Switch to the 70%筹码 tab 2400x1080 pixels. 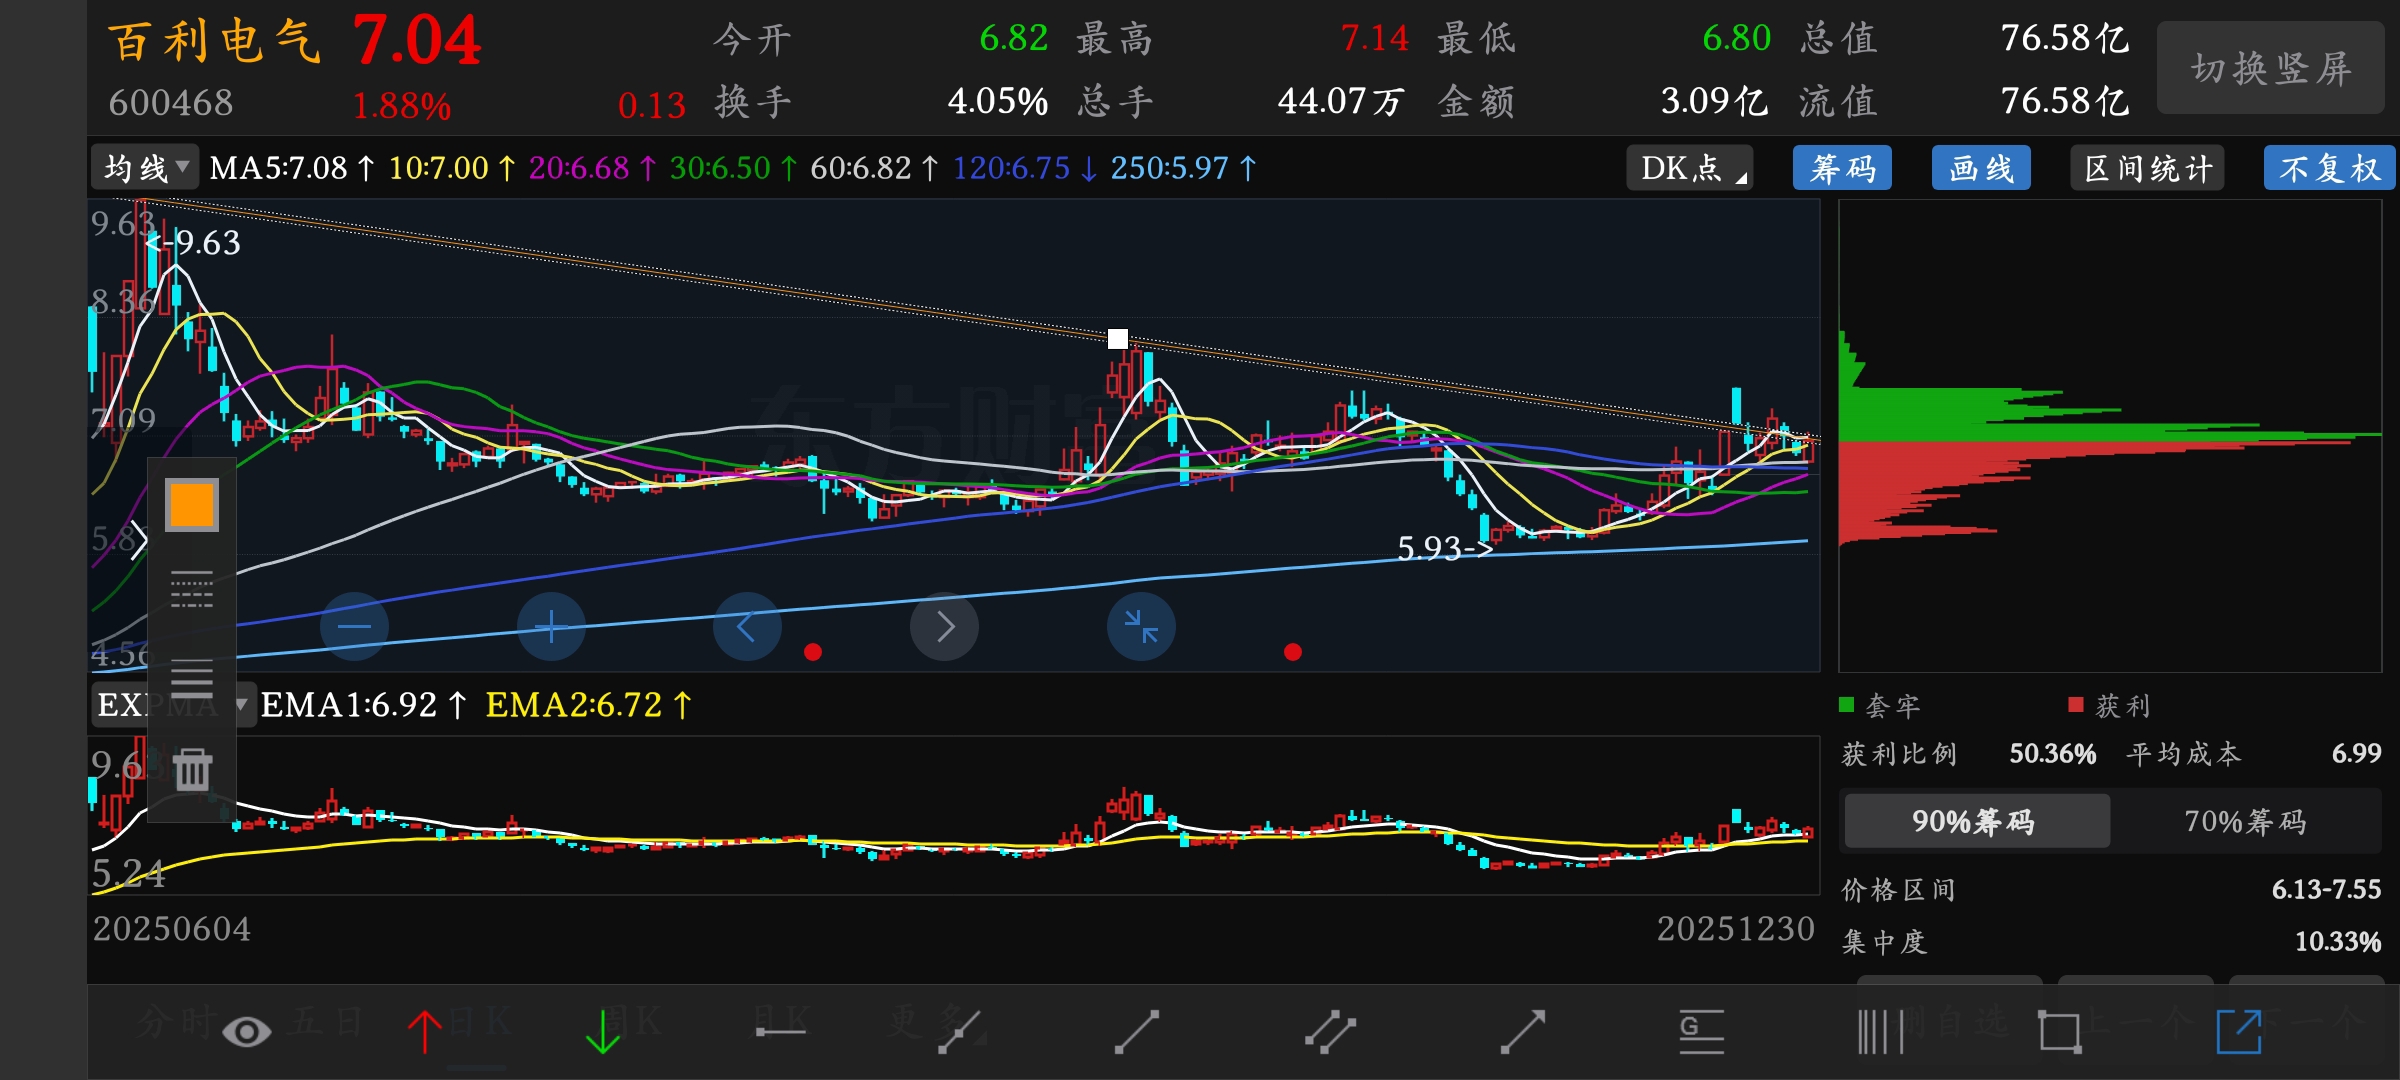(x=2245, y=822)
